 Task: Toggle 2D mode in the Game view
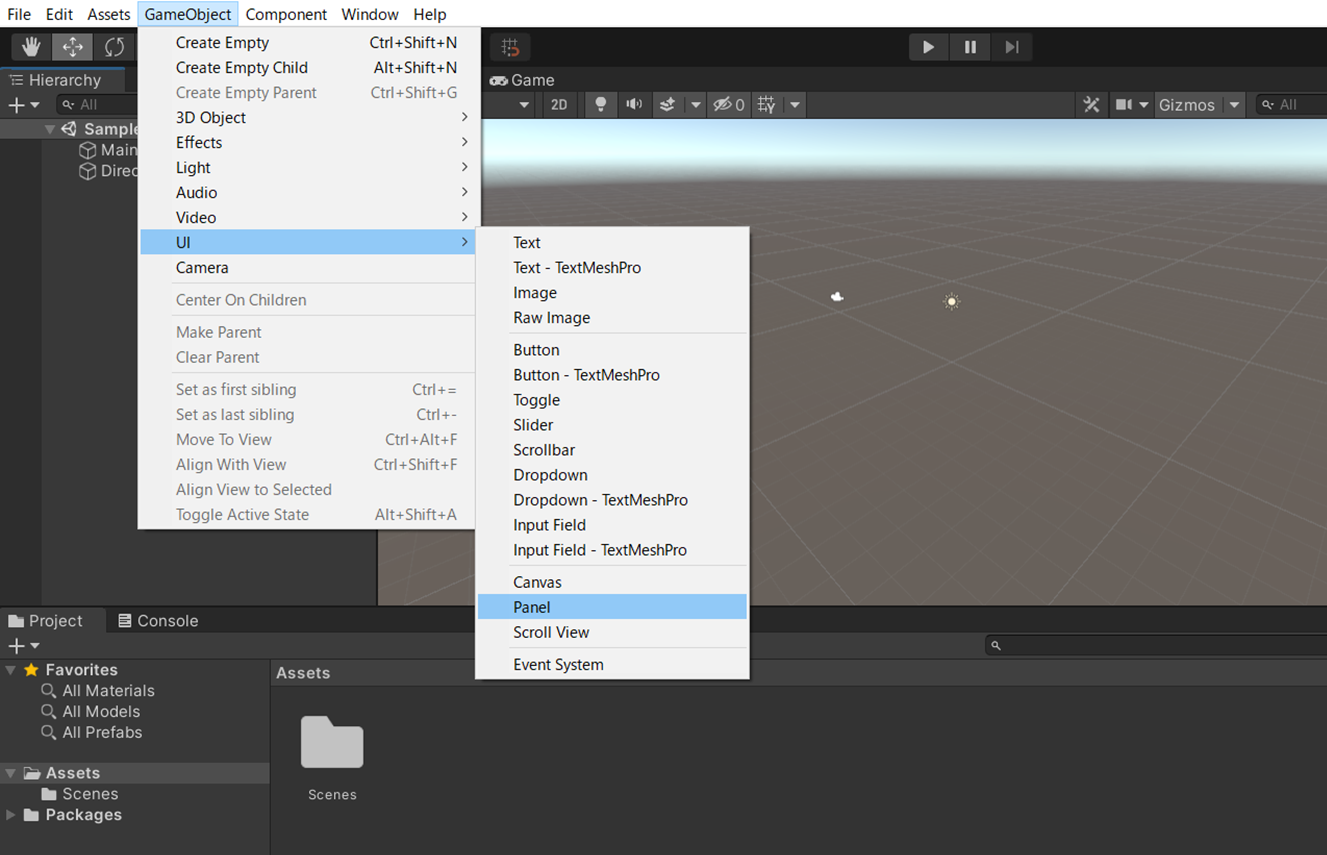[560, 104]
